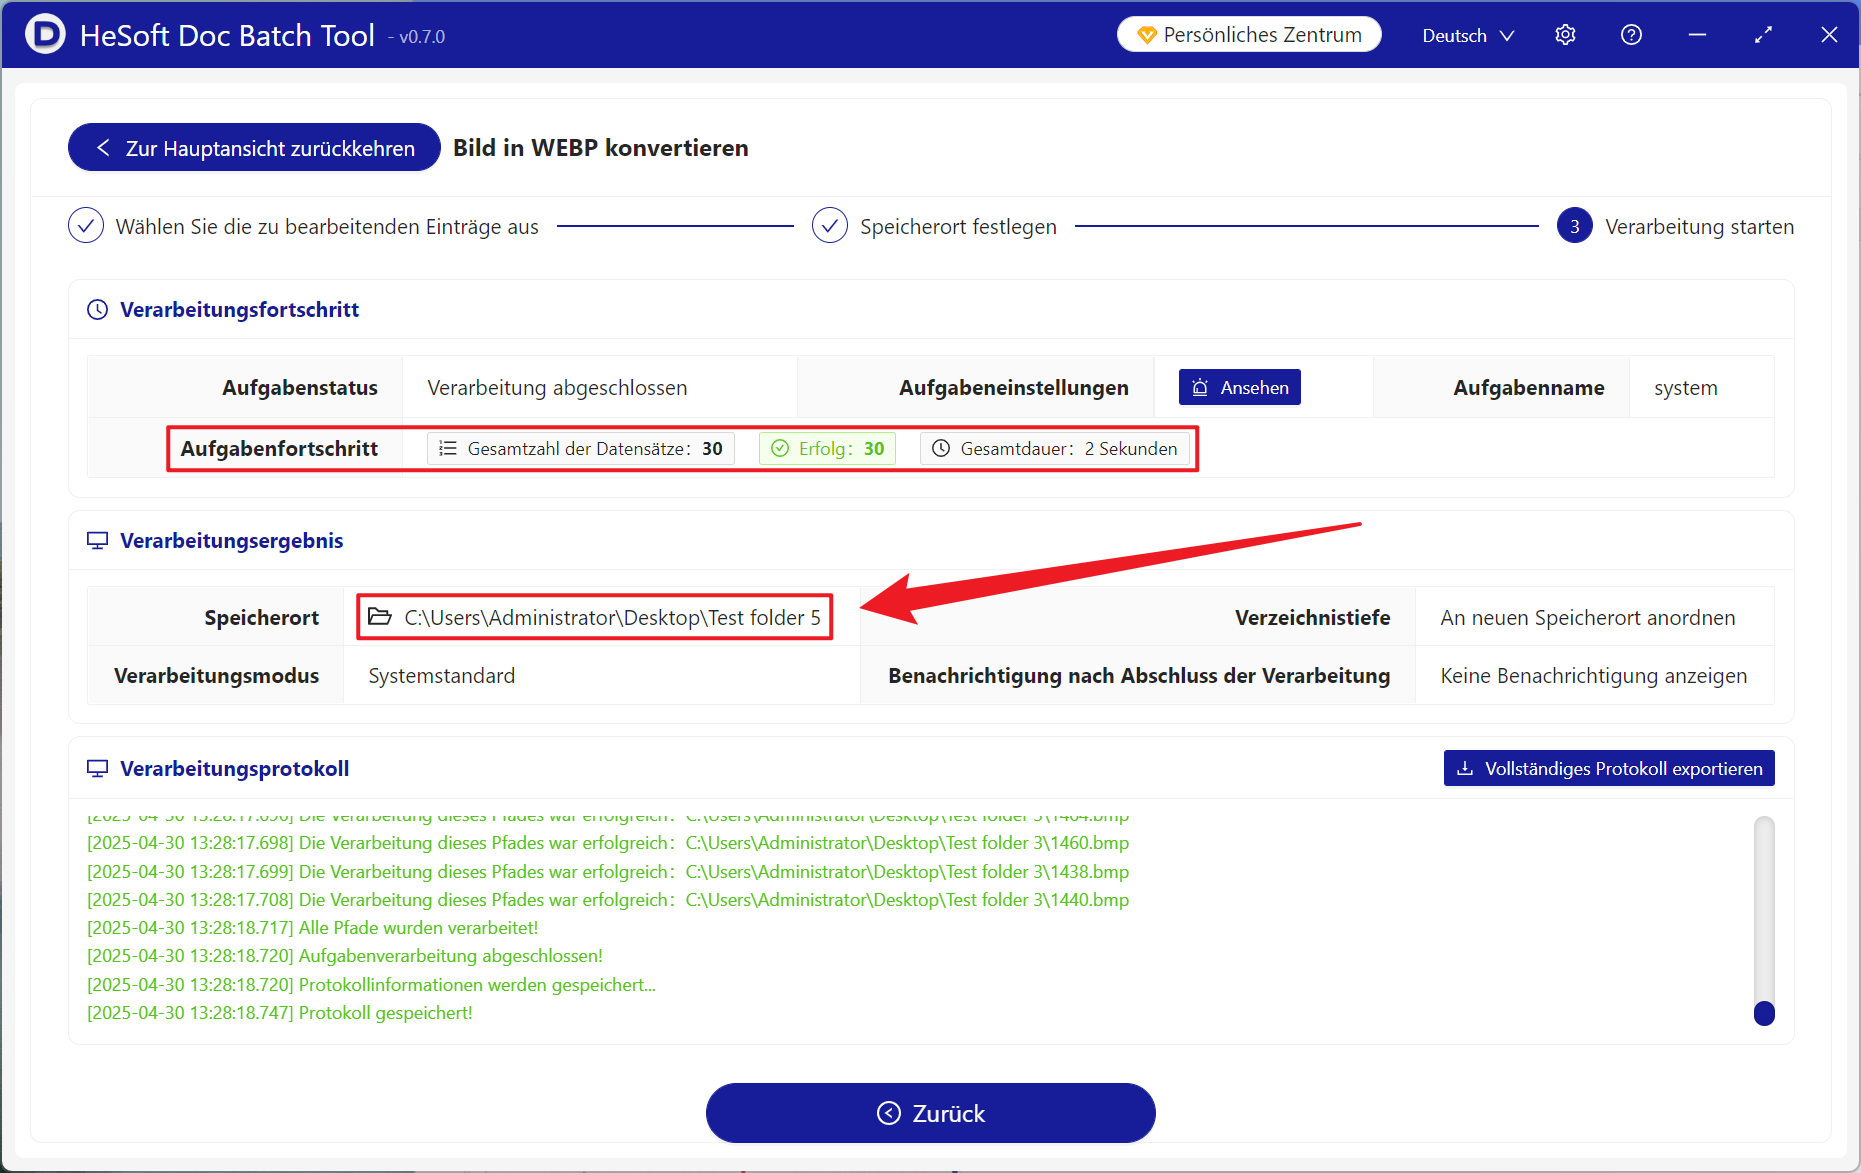Click the green success checkmark icon
This screenshot has width=1861, height=1173.
(x=780, y=449)
